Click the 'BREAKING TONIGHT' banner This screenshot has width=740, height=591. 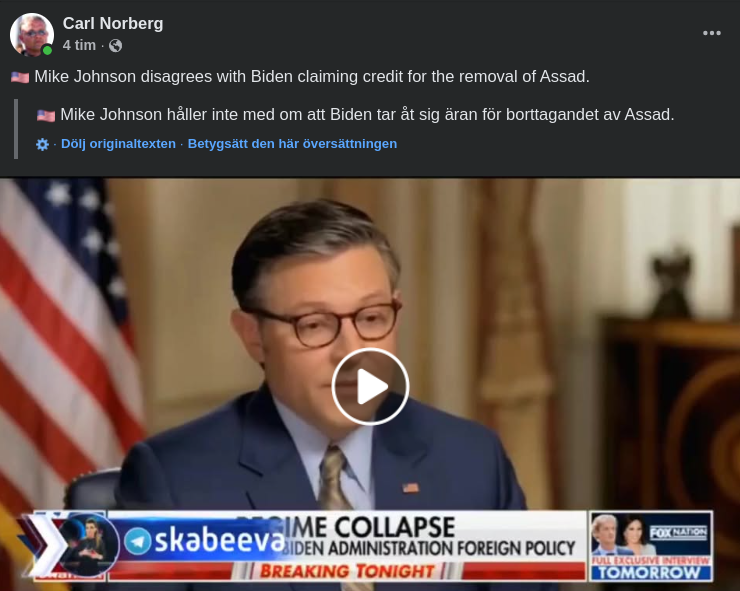click(x=347, y=571)
